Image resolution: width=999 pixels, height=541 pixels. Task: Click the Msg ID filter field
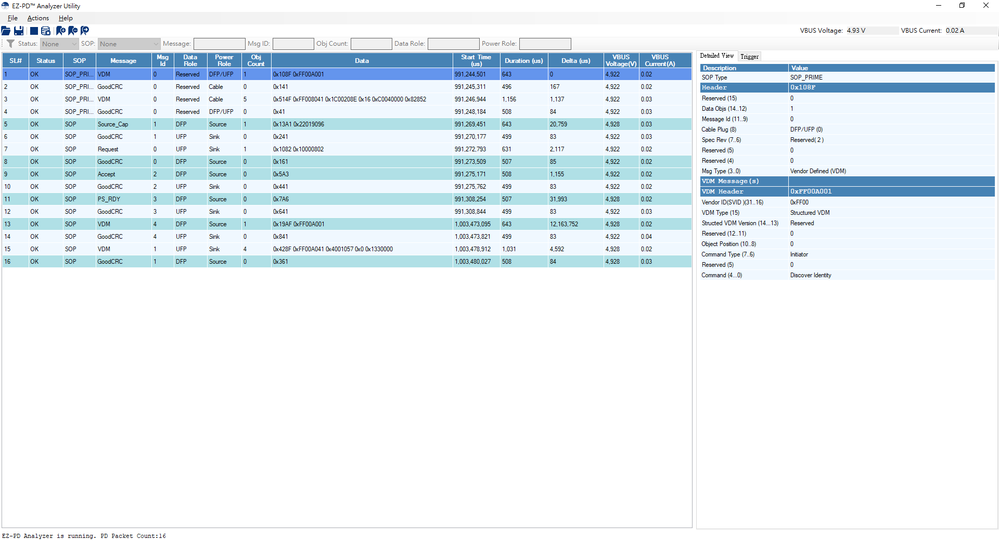(x=293, y=44)
